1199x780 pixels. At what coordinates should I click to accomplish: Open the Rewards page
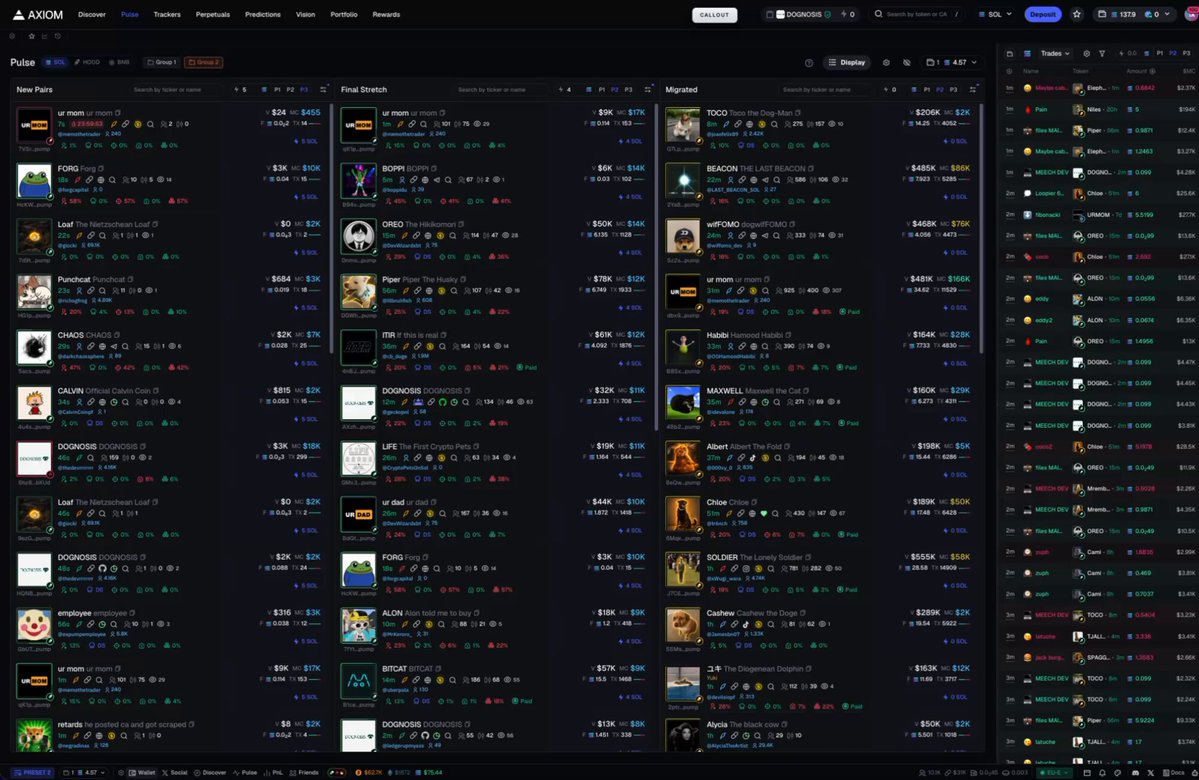coord(386,15)
